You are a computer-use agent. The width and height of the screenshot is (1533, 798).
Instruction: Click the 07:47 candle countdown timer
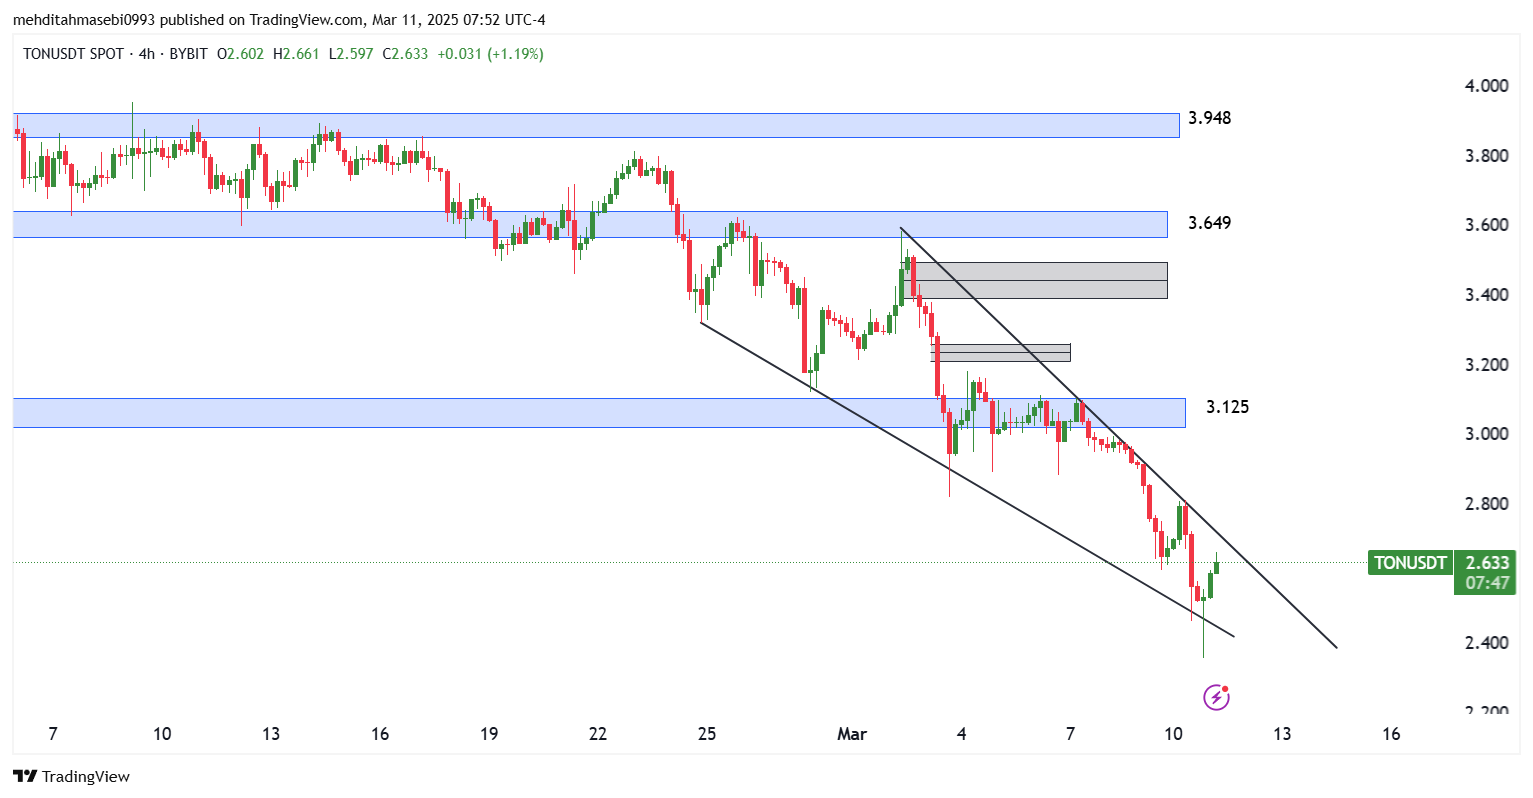tap(1488, 583)
